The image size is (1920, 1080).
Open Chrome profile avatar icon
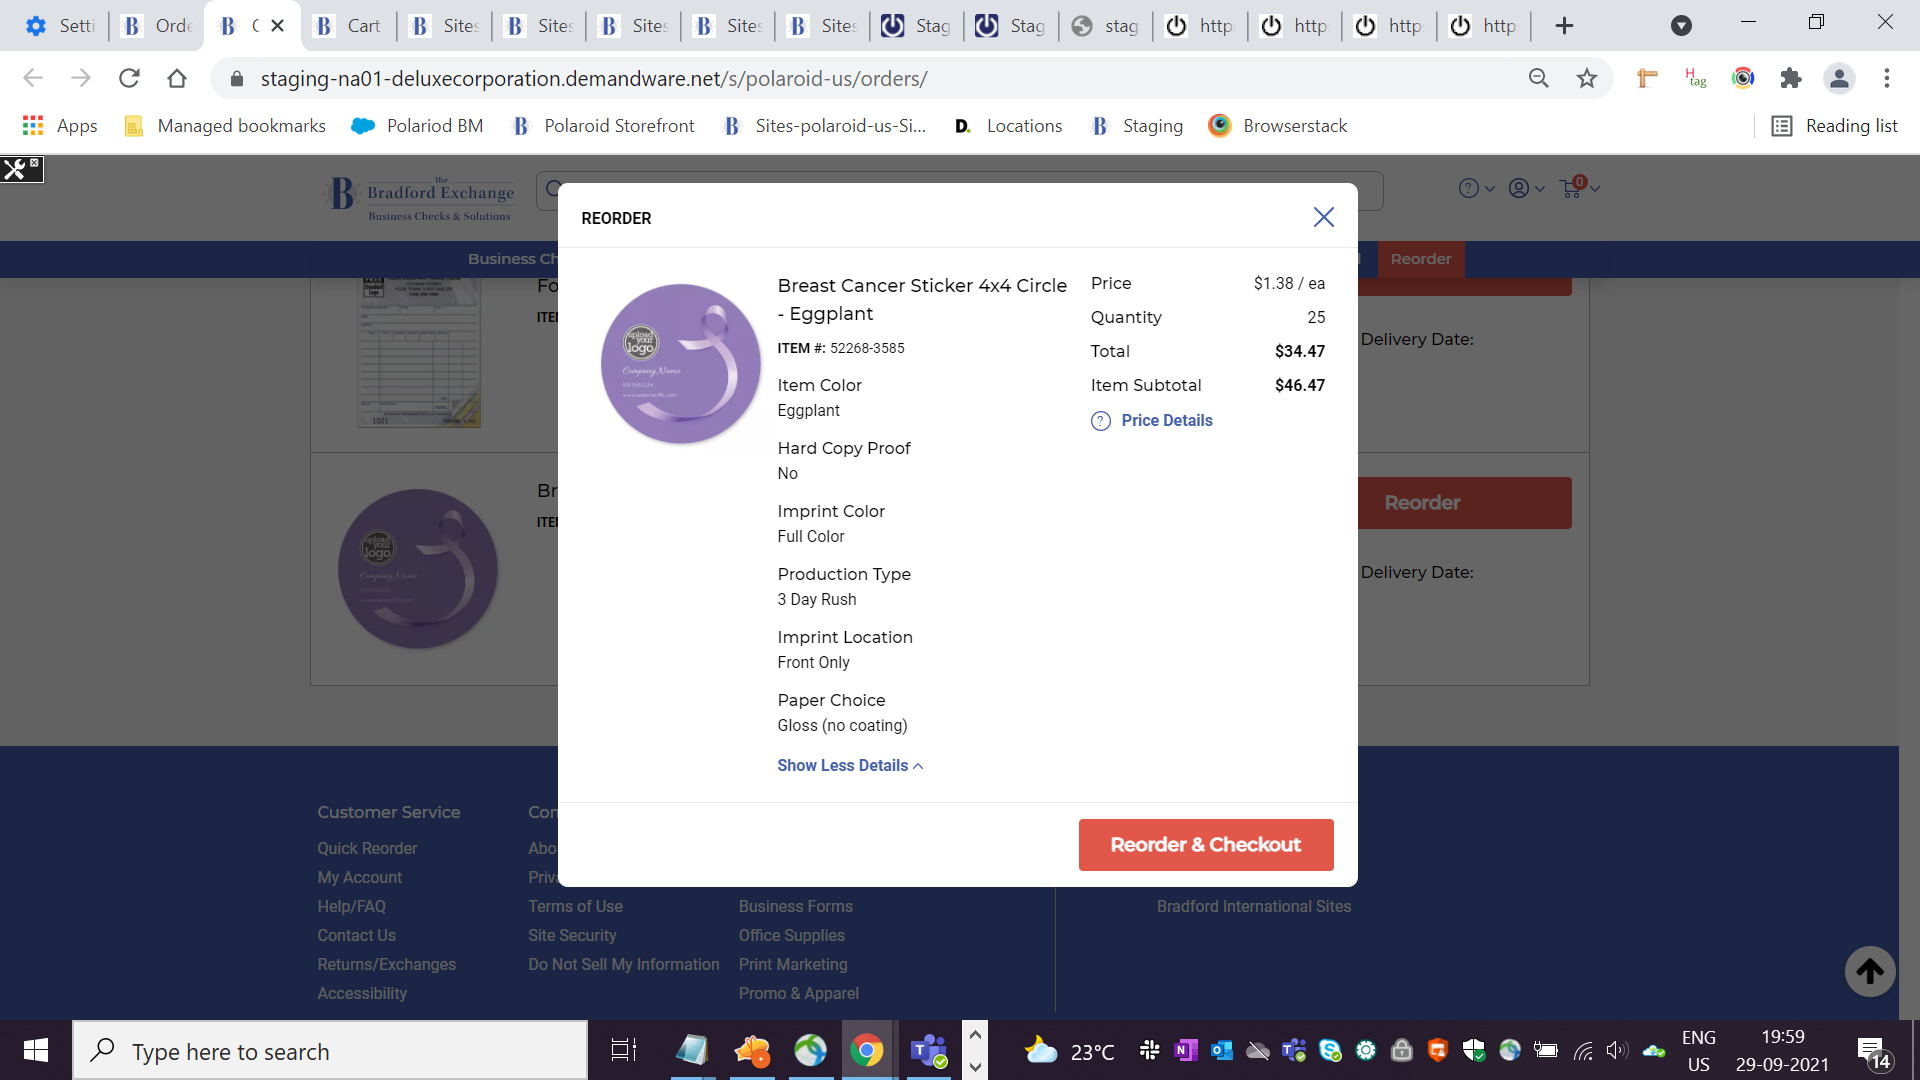1839,78
